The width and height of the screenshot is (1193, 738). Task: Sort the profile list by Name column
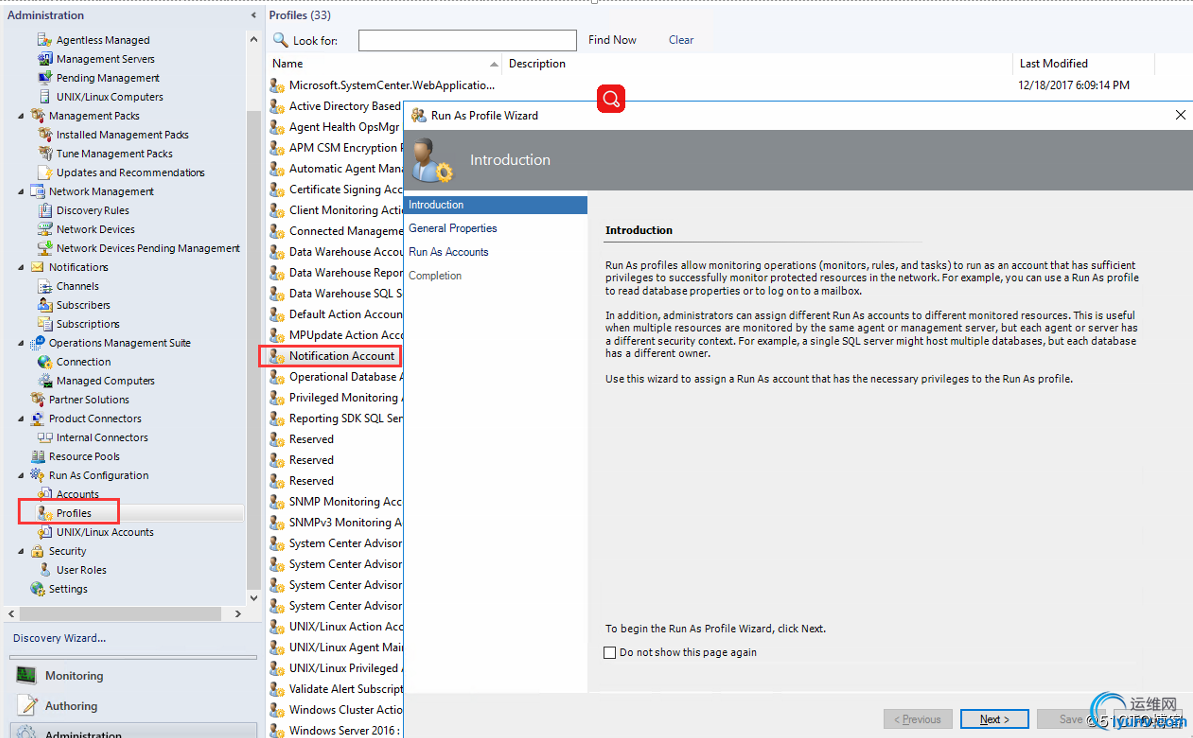[x=385, y=64]
